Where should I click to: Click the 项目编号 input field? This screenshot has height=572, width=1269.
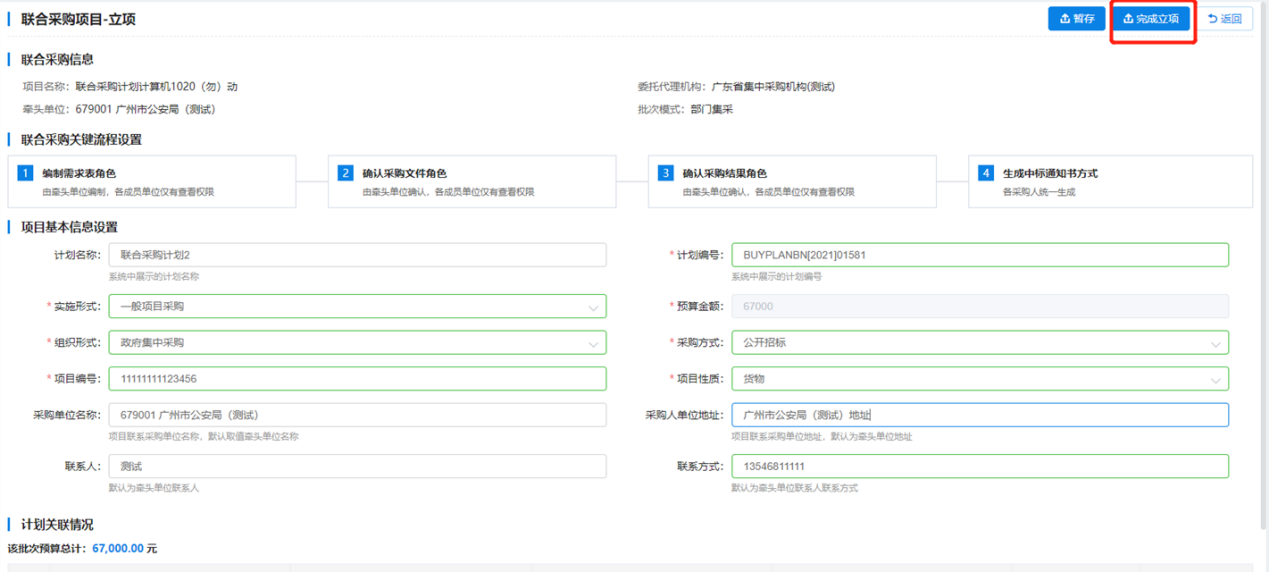(357, 379)
